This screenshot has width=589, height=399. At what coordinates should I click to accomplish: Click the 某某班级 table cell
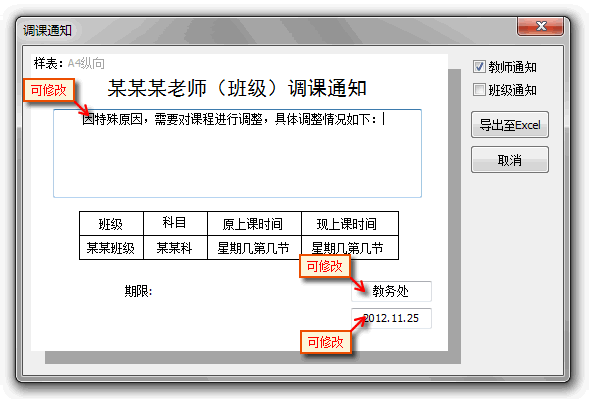point(111,248)
